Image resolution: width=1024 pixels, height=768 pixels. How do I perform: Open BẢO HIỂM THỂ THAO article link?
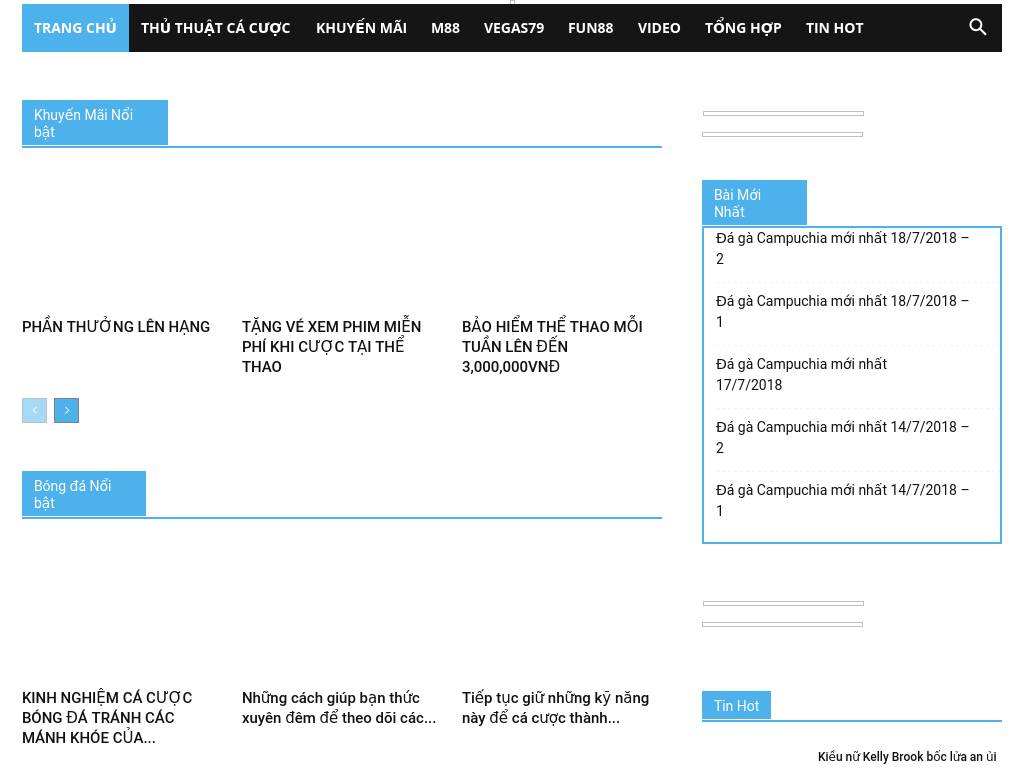pyautogui.click(x=551, y=346)
